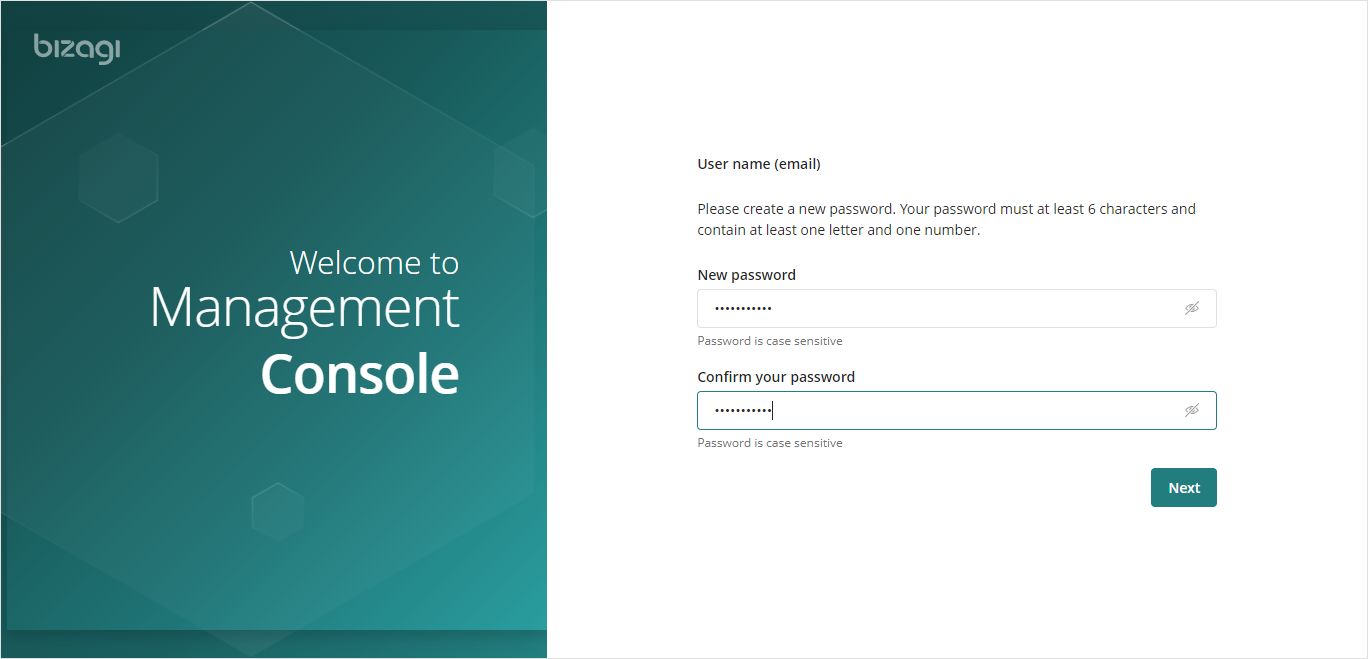Click the small hexagon under the Console heading

click(x=277, y=512)
